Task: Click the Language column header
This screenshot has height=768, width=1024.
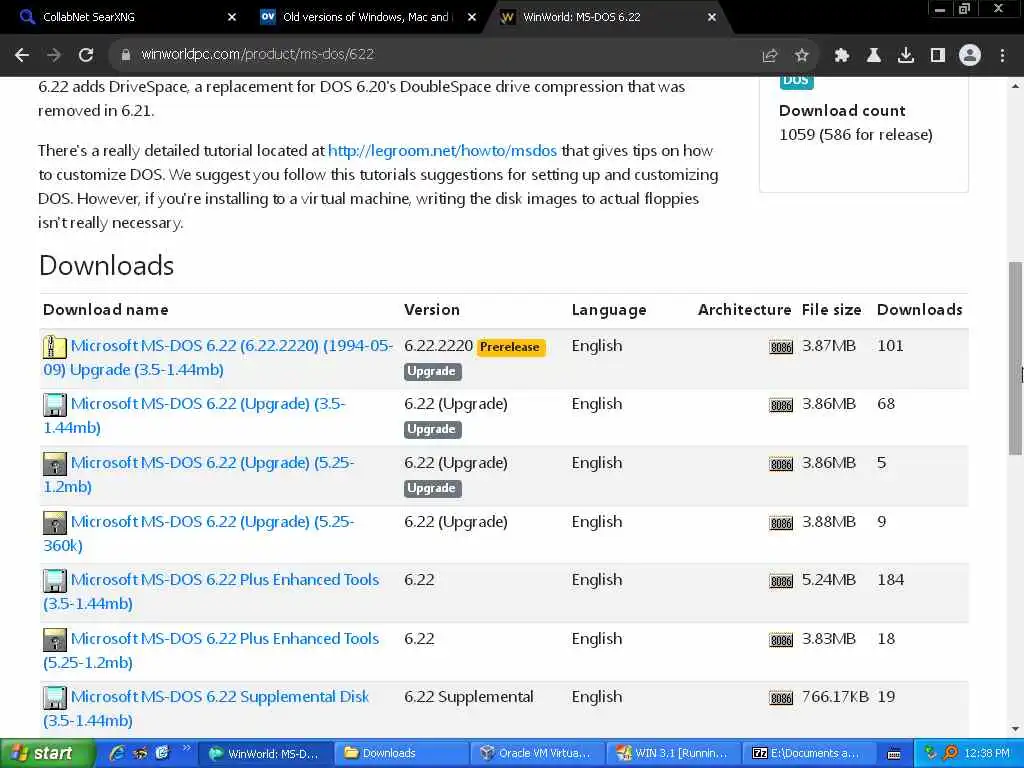Action: point(609,310)
